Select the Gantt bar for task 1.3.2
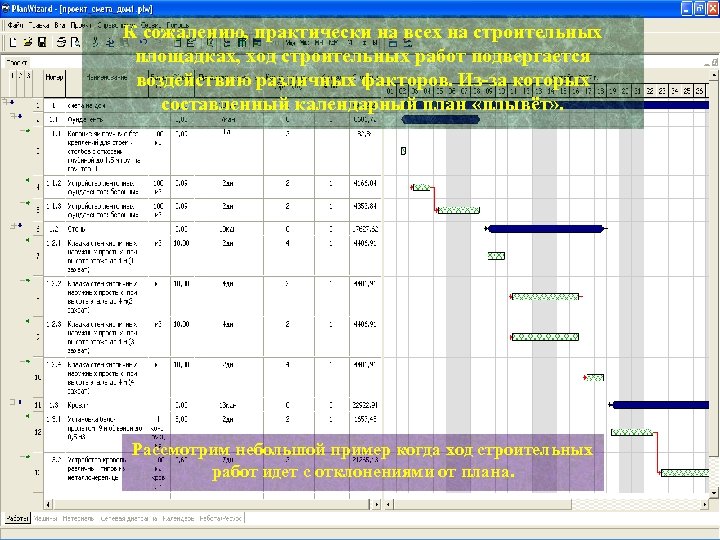 coord(685,472)
